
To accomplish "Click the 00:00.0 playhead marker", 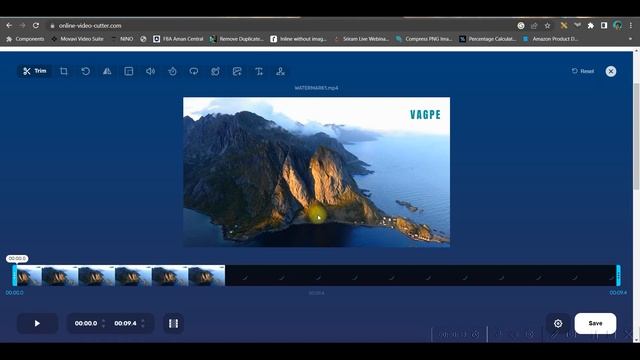I will coord(17,258).
